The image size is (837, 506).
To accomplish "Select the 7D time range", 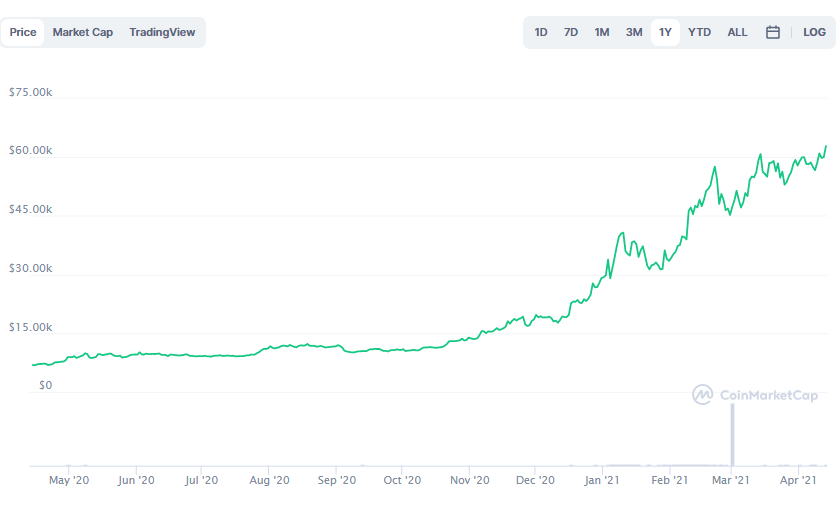I will click(571, 32).
